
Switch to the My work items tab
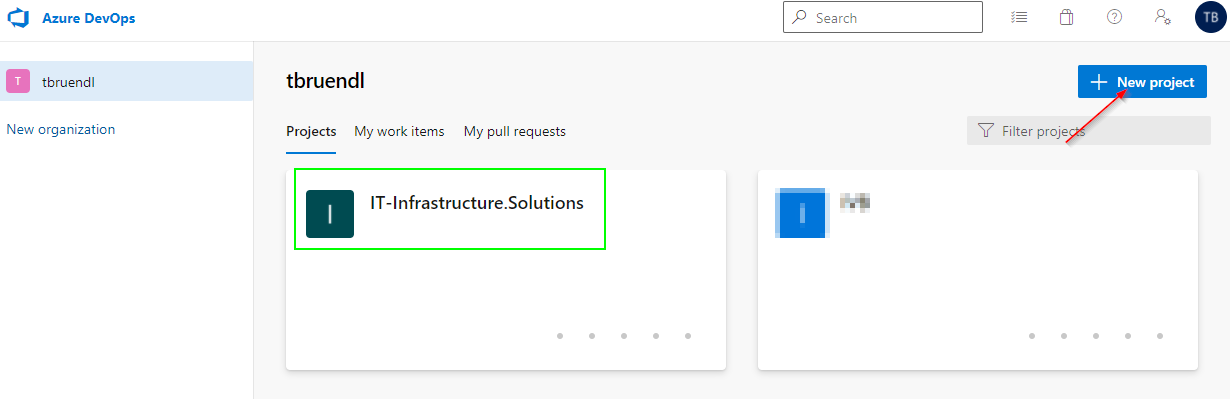399,131
